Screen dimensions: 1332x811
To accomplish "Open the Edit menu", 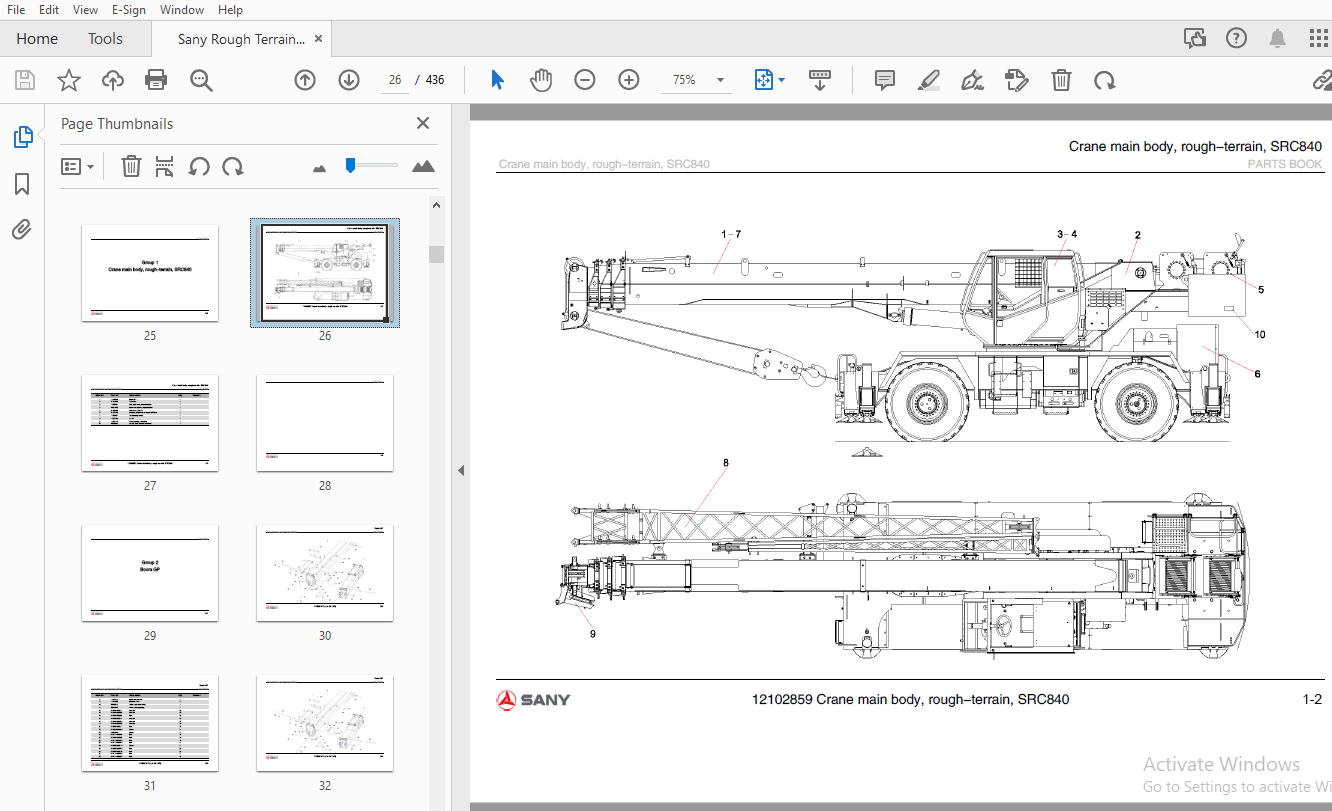I will (48, 10).
